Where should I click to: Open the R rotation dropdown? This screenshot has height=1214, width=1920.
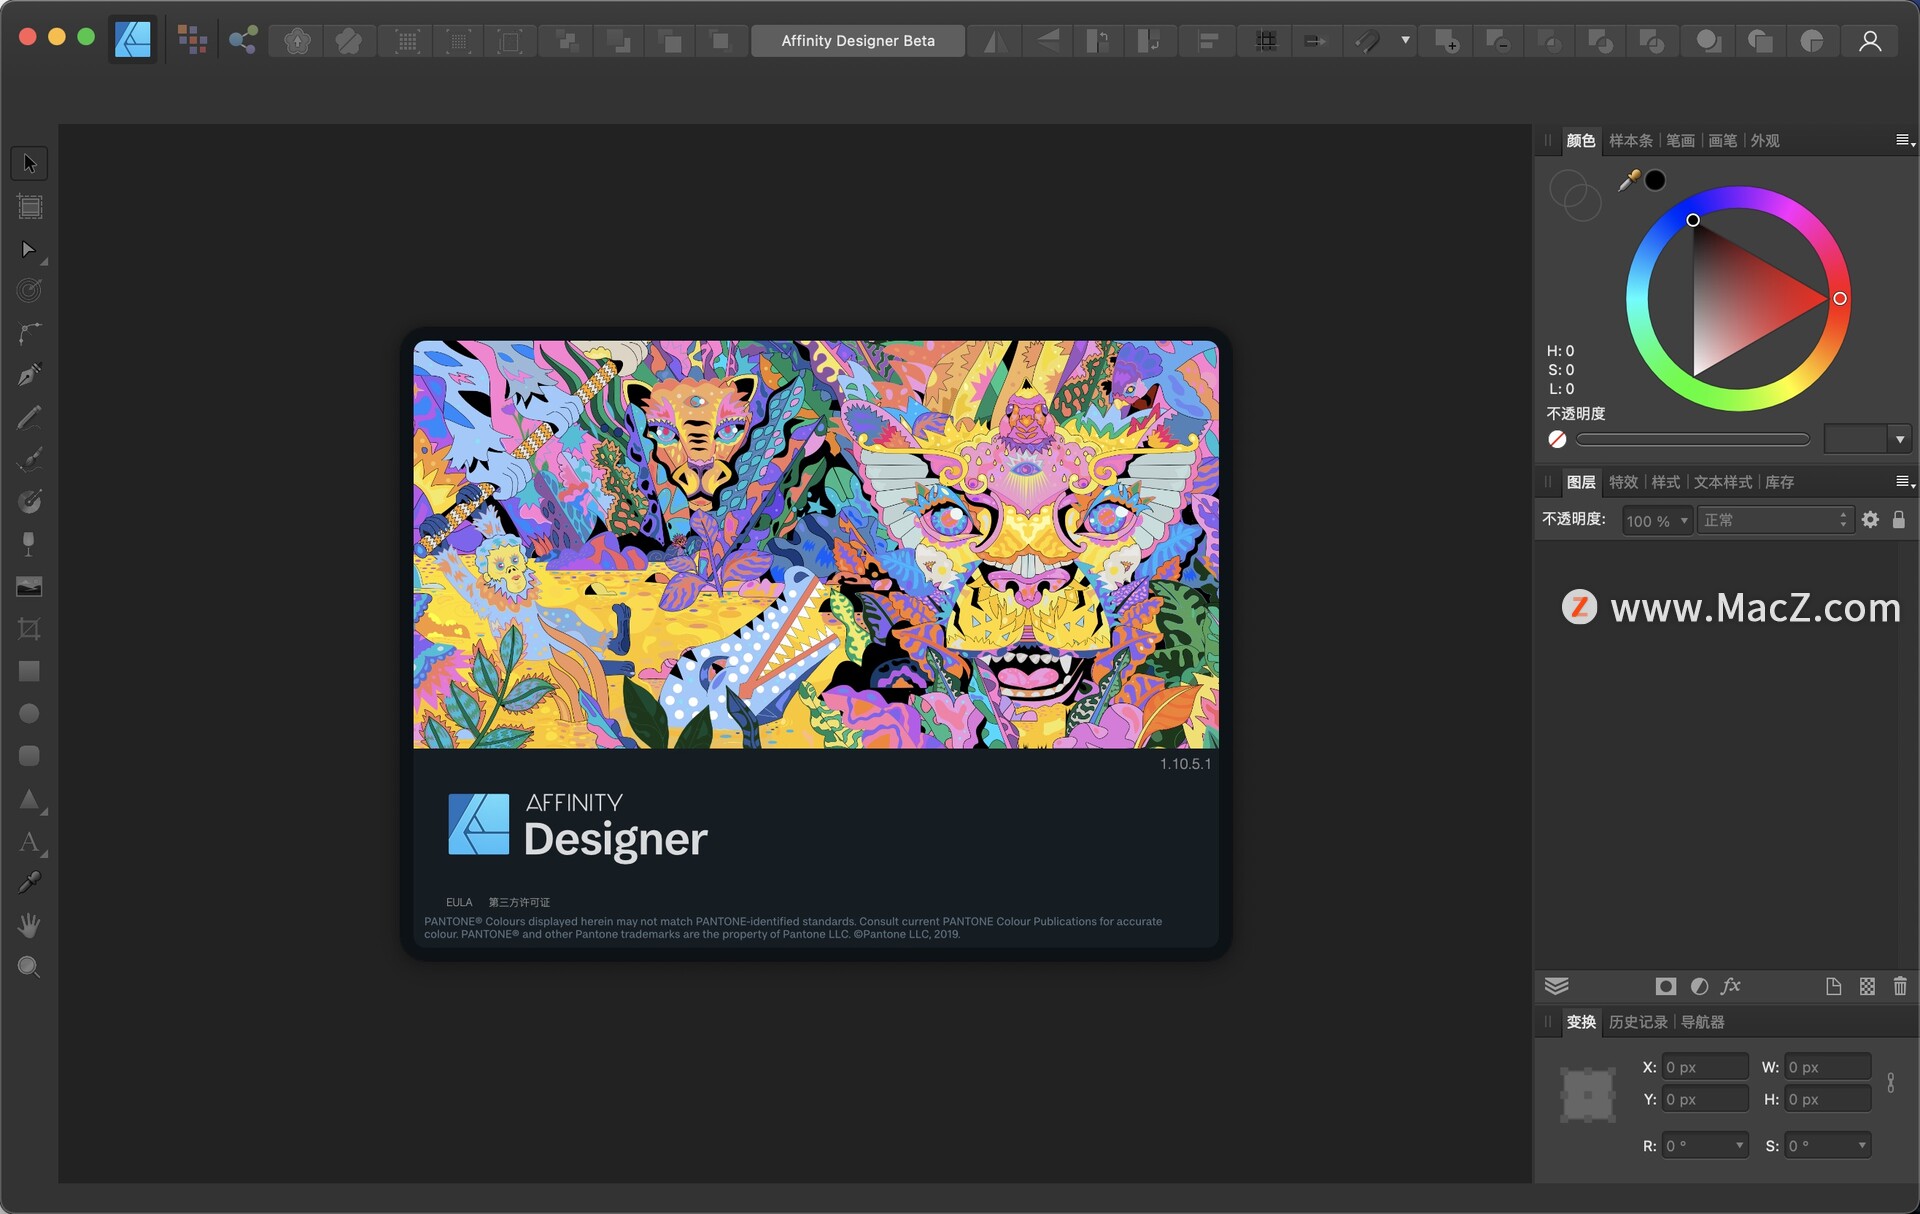pyautogui.click(x=1739, y=1146)
